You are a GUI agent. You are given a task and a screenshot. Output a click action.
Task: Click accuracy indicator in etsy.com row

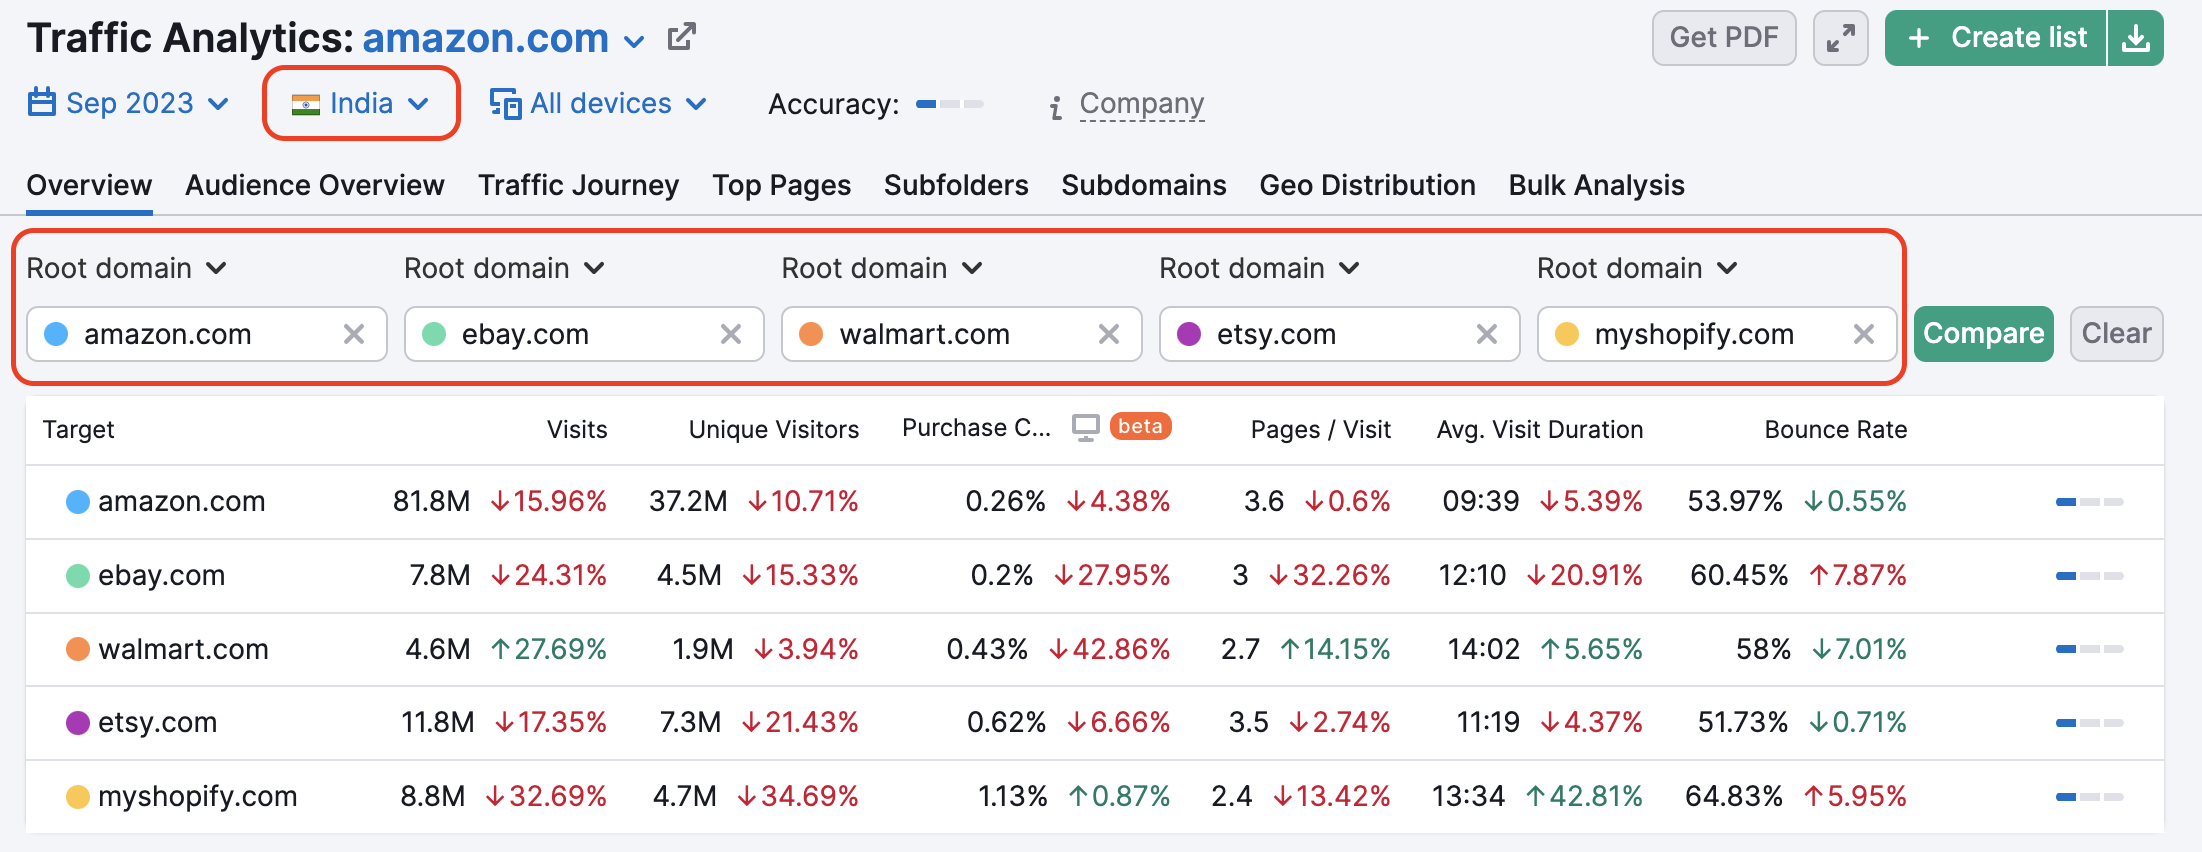2089,723
